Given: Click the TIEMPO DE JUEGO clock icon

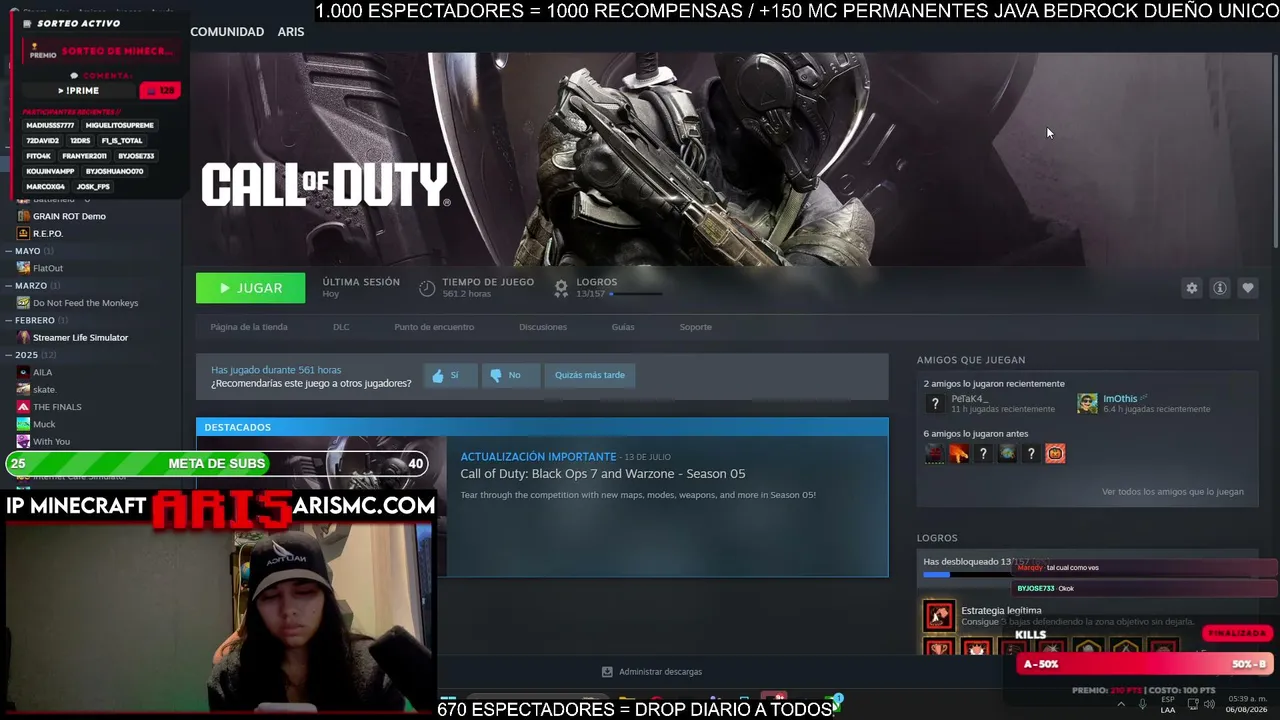Looking at the screenshot, I should pos(427,288).
